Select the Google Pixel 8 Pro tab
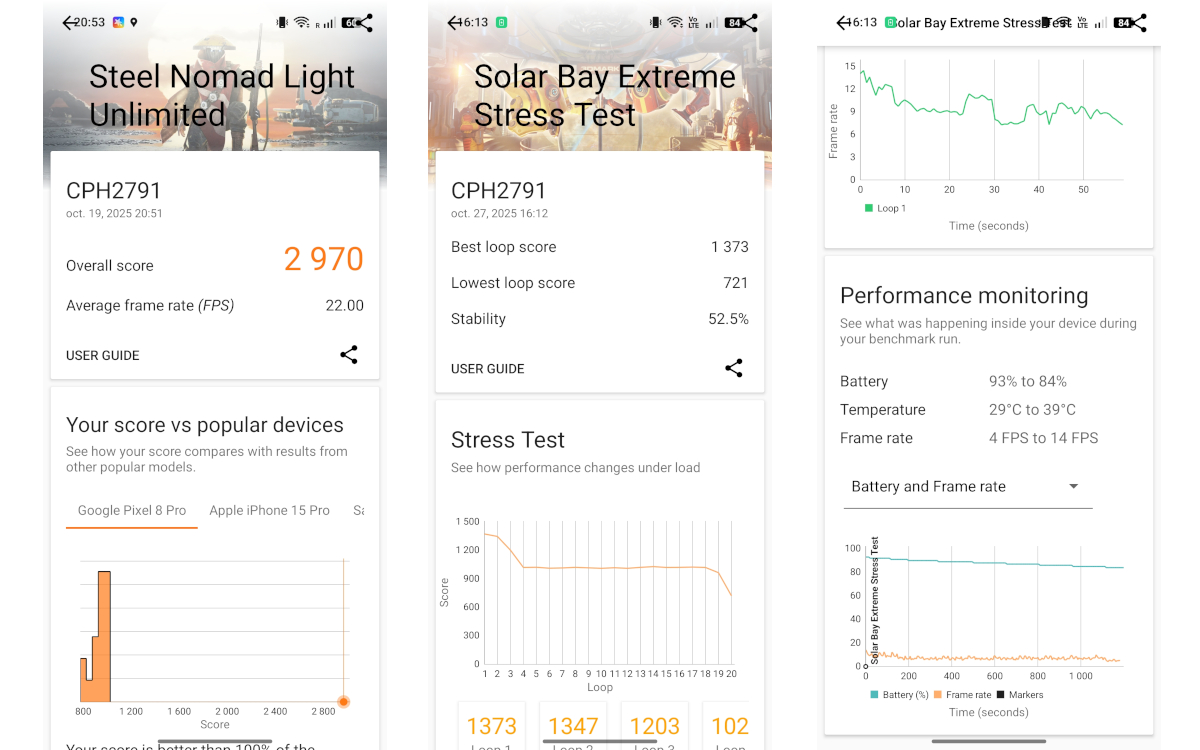This screenshot has height=750, width=1200. (x=132, y=510)
